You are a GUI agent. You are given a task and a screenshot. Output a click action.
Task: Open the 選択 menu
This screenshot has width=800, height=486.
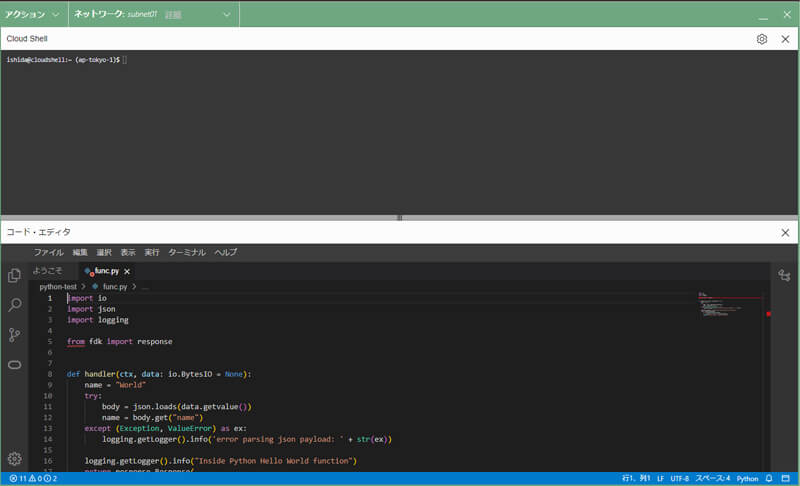104,252
